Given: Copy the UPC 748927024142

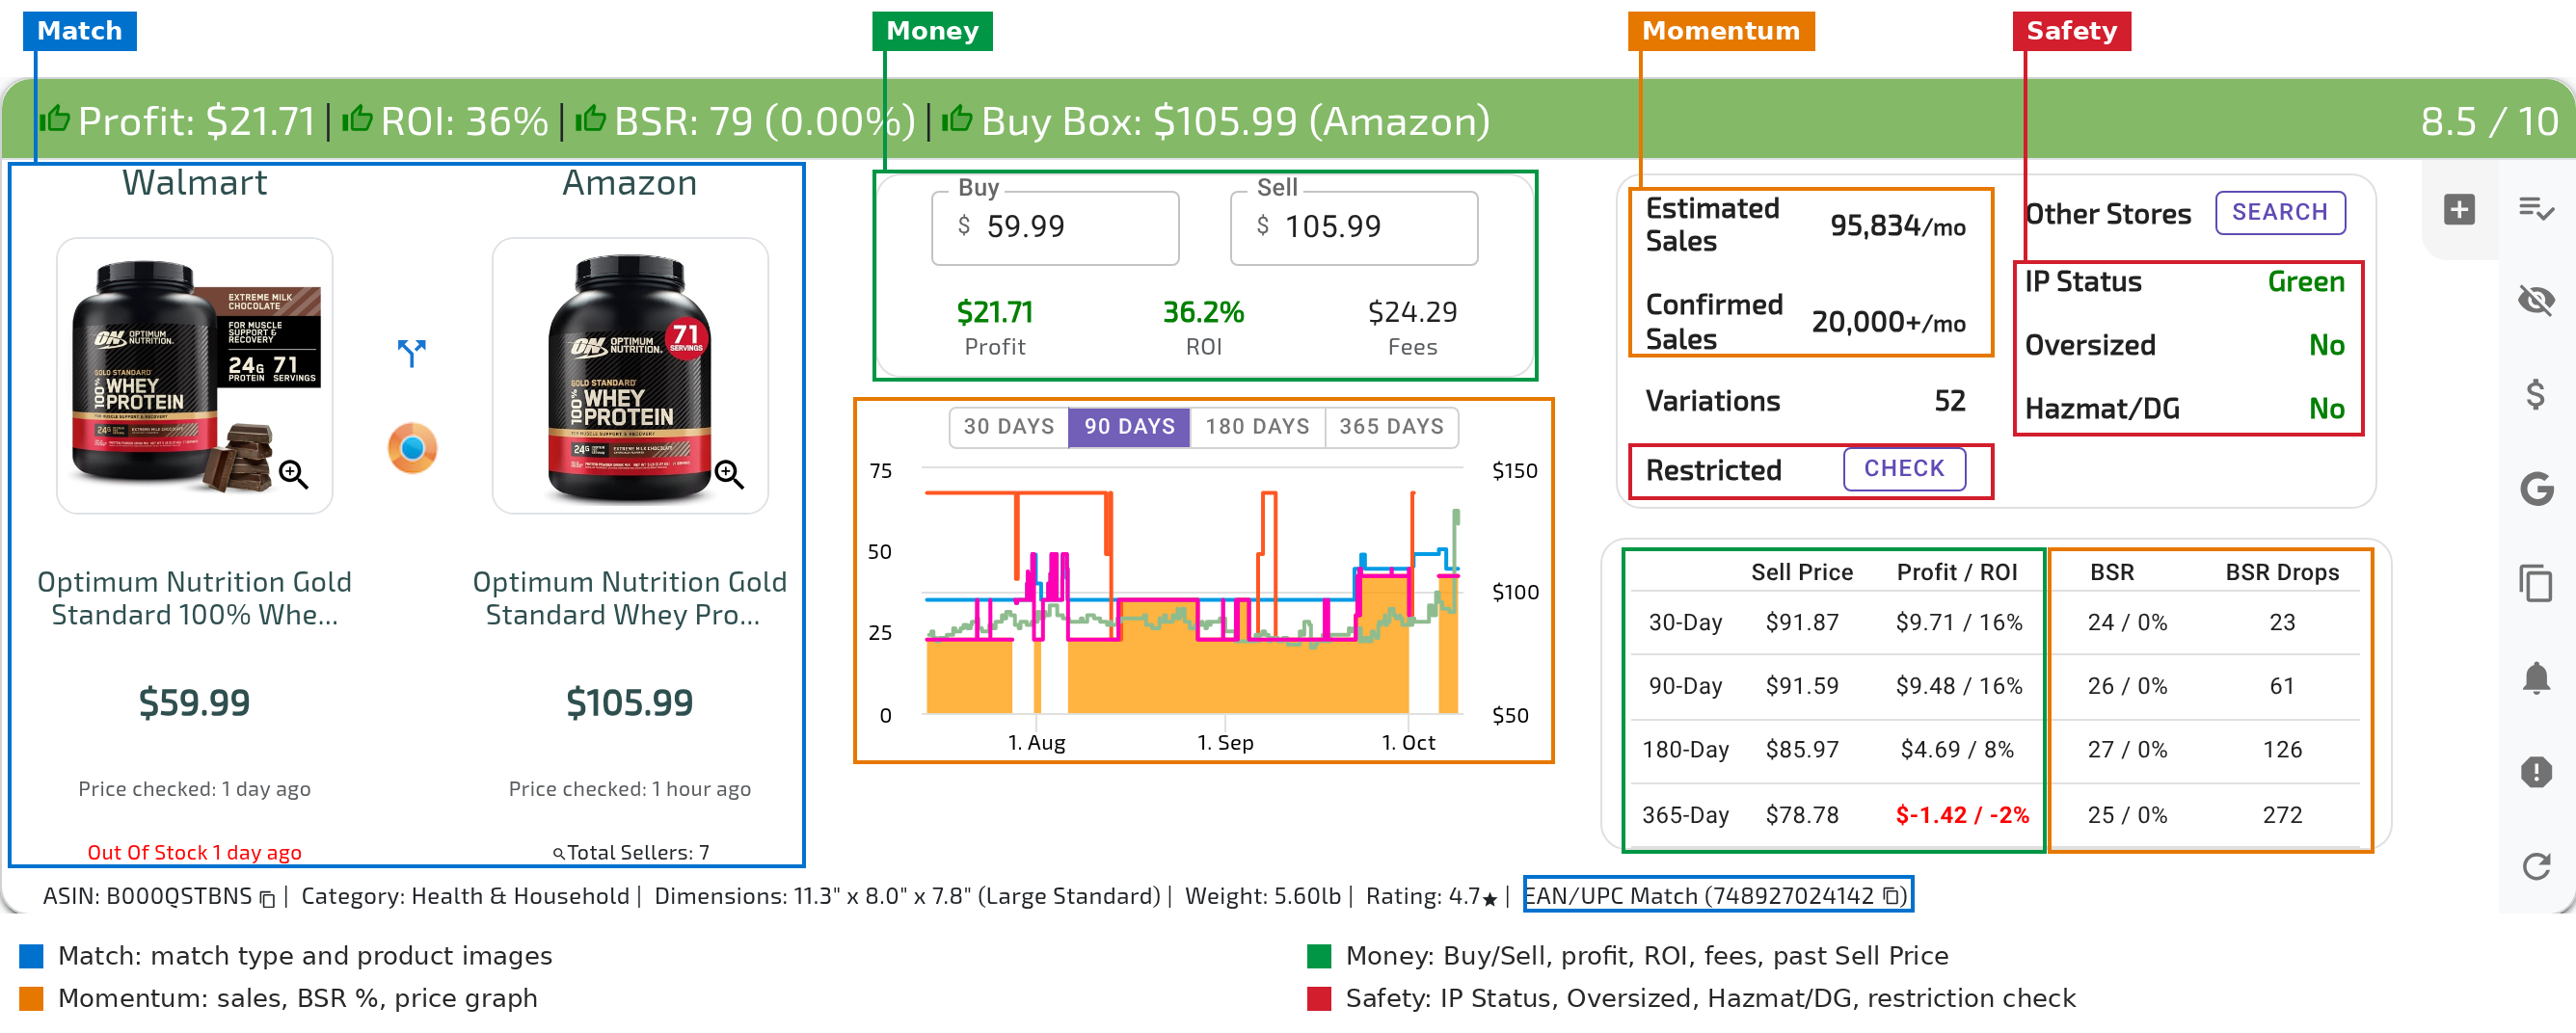Looking at the screenshot, I should (1891, 896).
